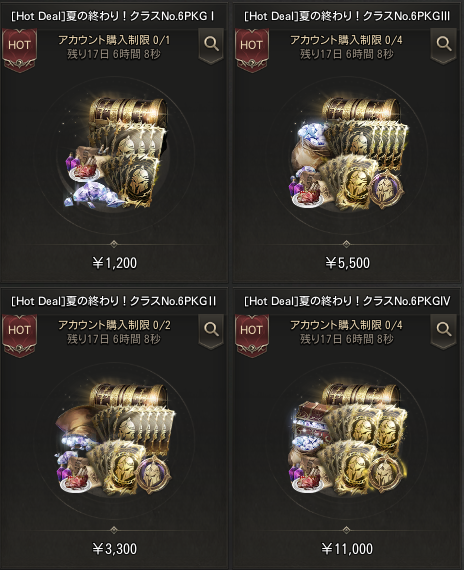Buy the package priced ¥11,000
Image resolution: width=464 pixels, height=570 pixels.
click(x=347, y=549)
